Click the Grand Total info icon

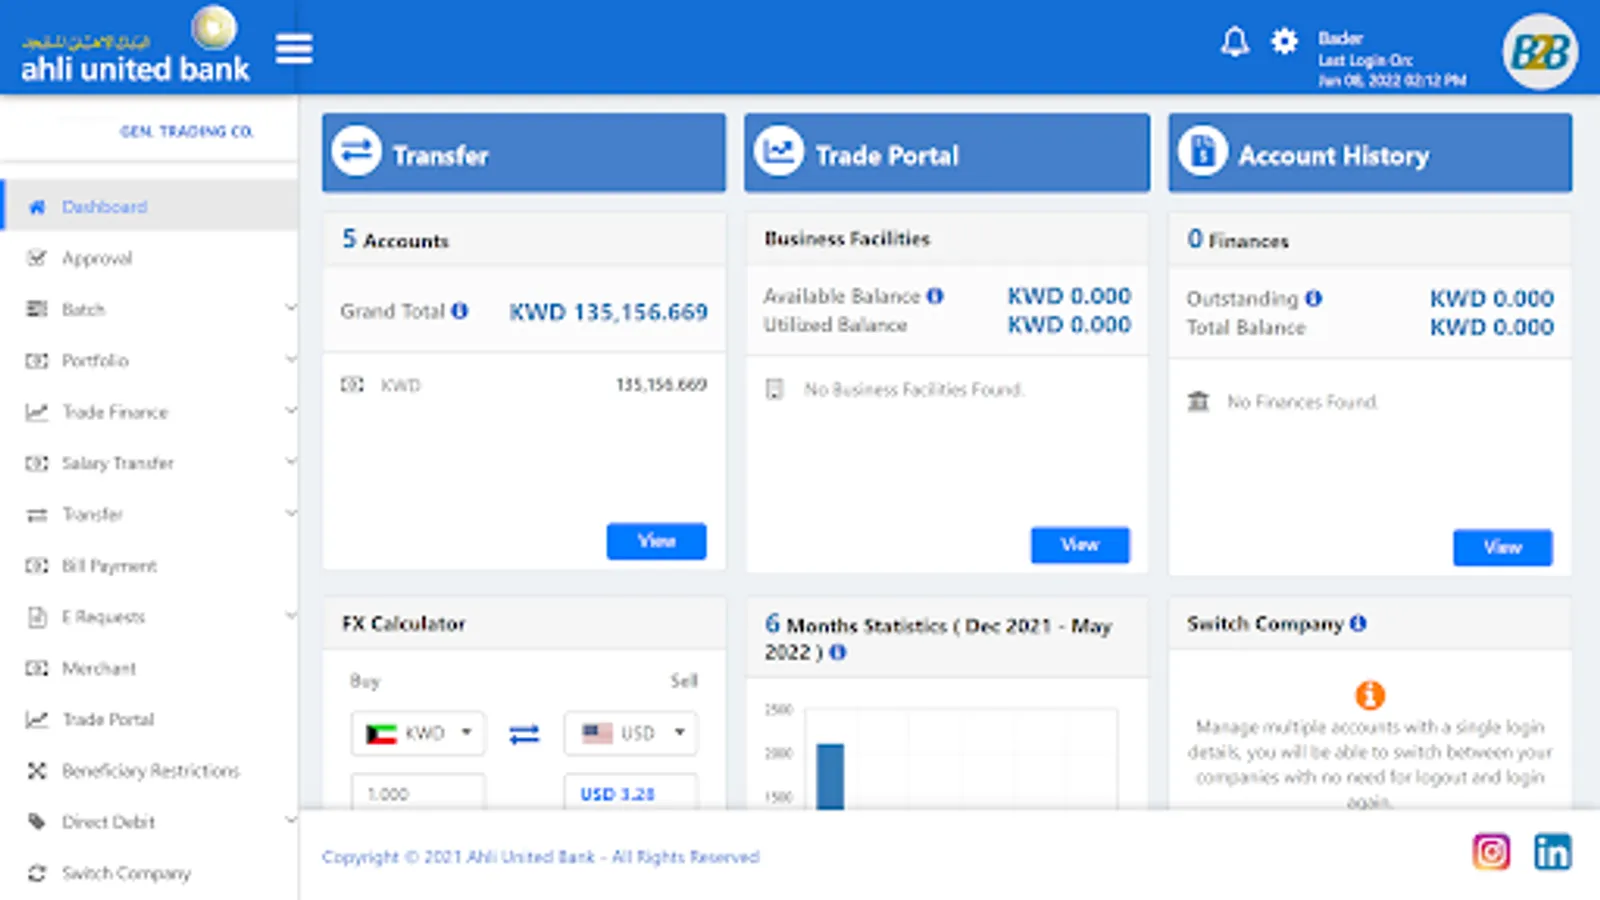459,311
